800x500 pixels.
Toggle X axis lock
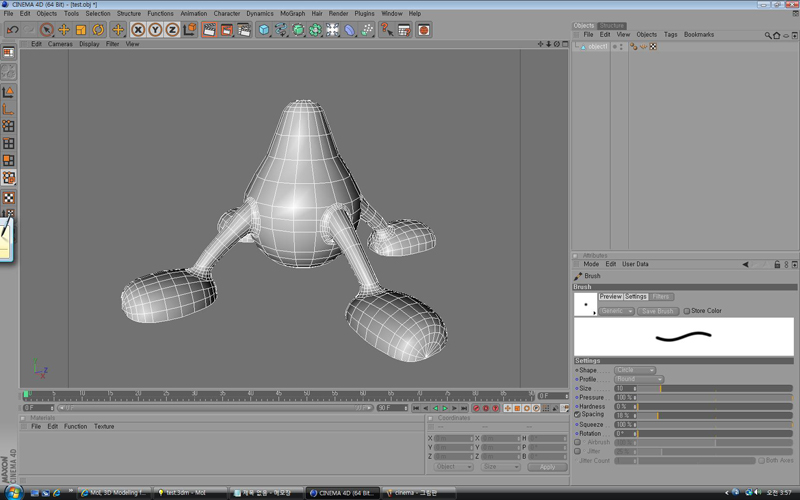(x=138, y=30)
